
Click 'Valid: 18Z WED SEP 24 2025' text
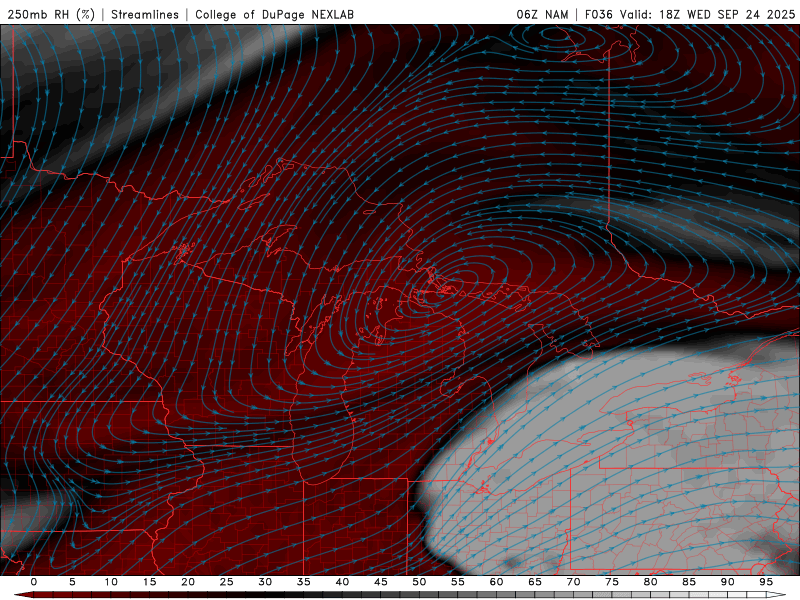[708, 15]
